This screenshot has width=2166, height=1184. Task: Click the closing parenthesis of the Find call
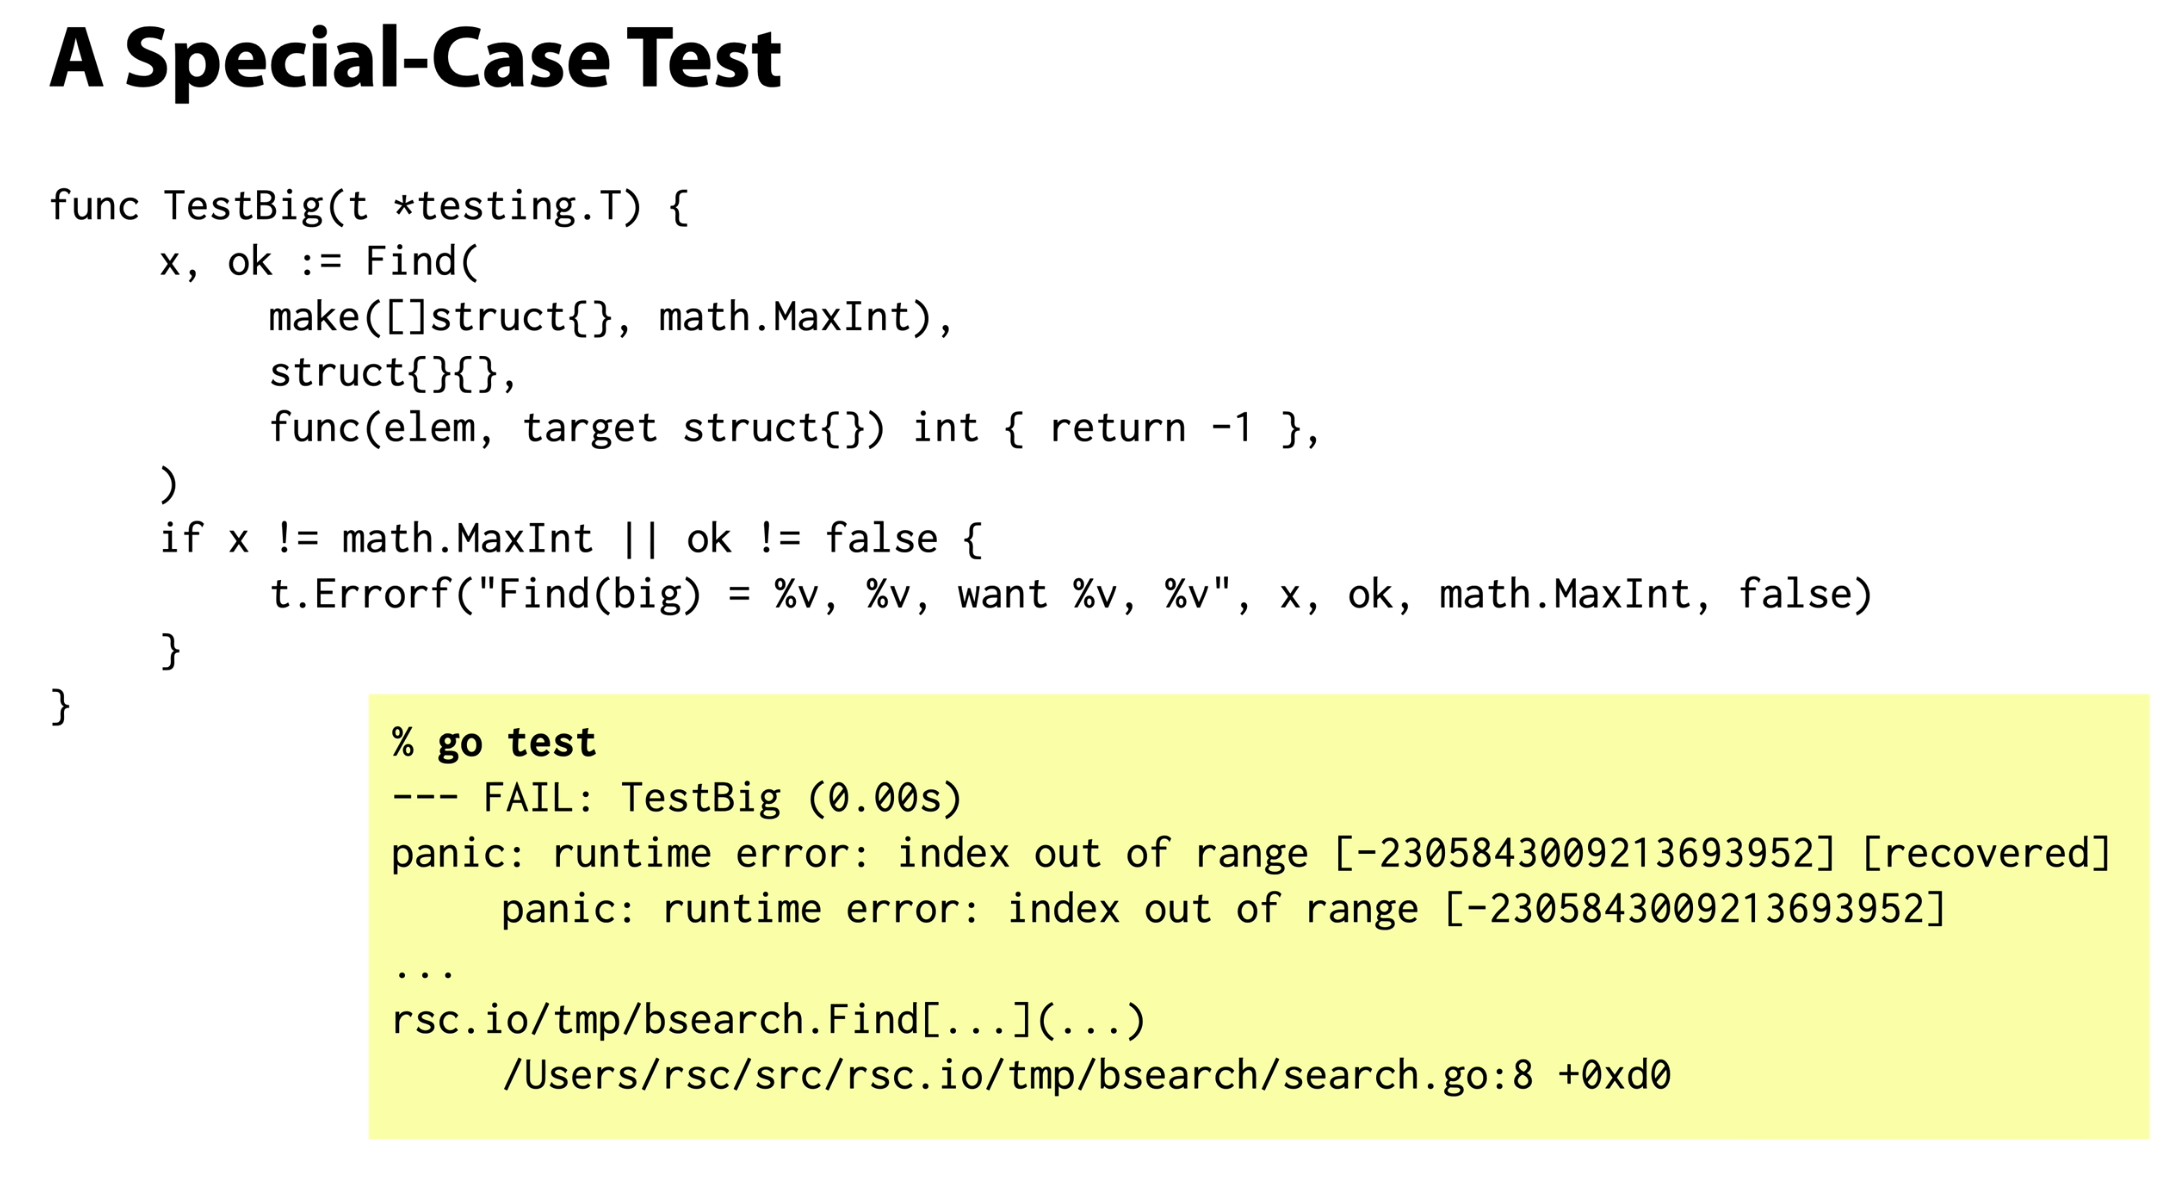169,484
